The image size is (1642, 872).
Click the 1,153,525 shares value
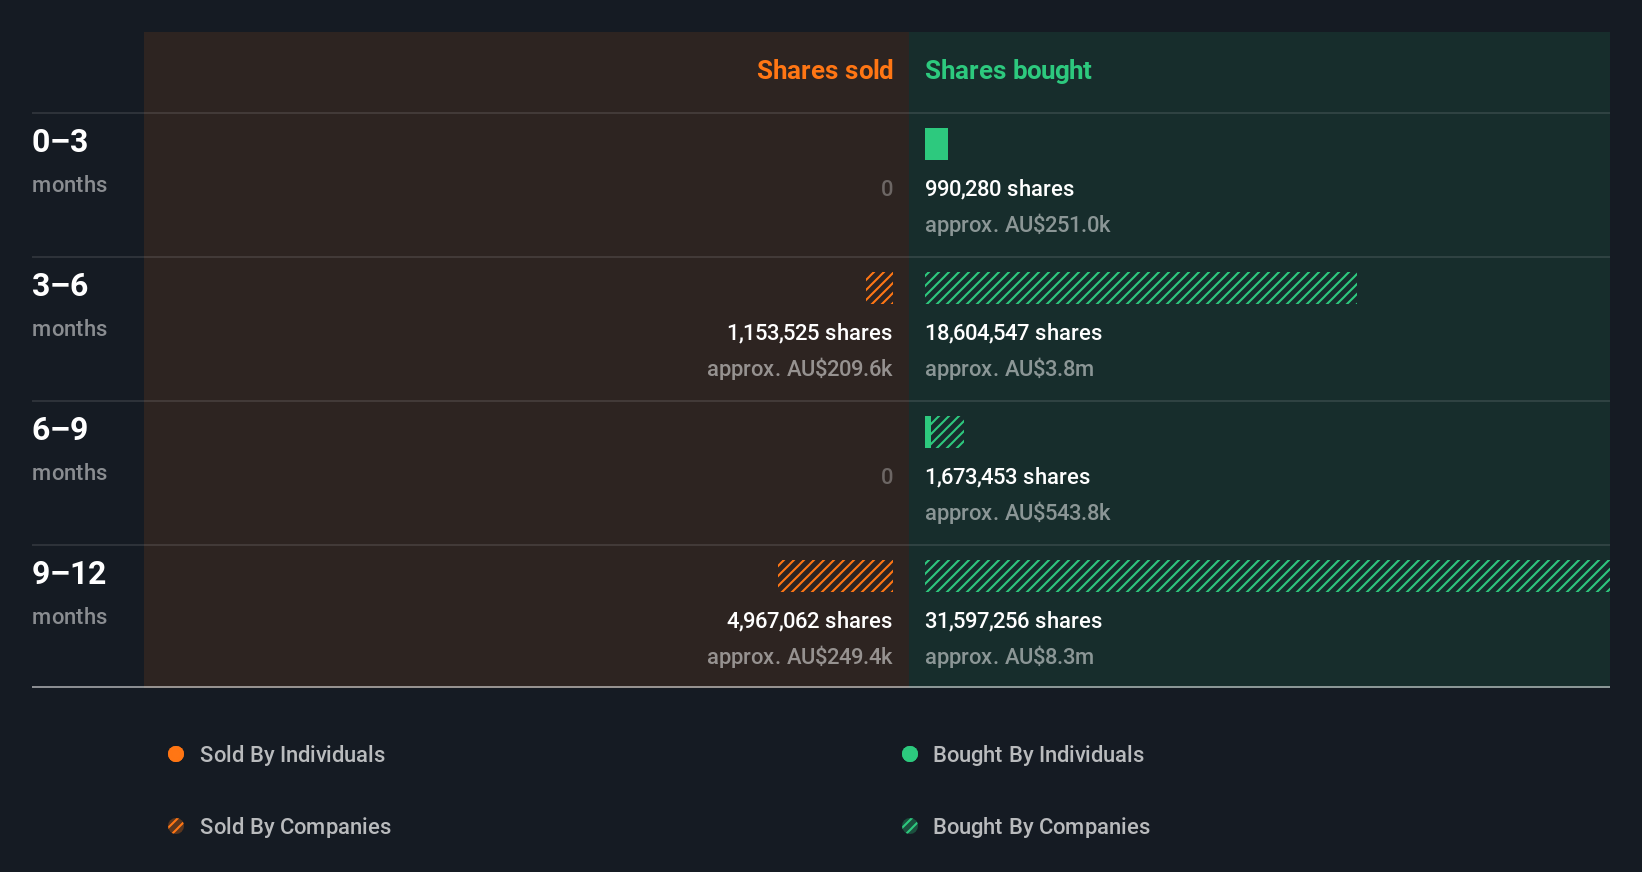[x=809, y=332]
